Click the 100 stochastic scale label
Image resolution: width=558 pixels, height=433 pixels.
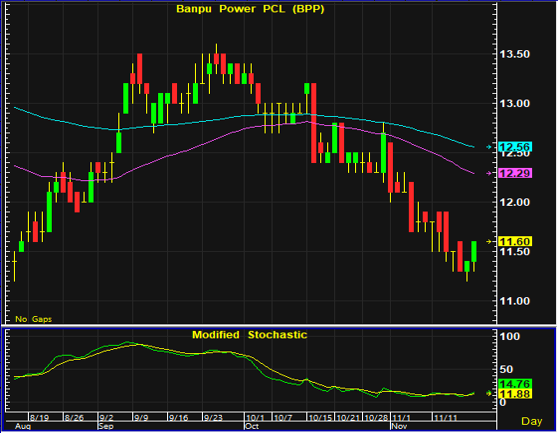[x=510, y=336]
